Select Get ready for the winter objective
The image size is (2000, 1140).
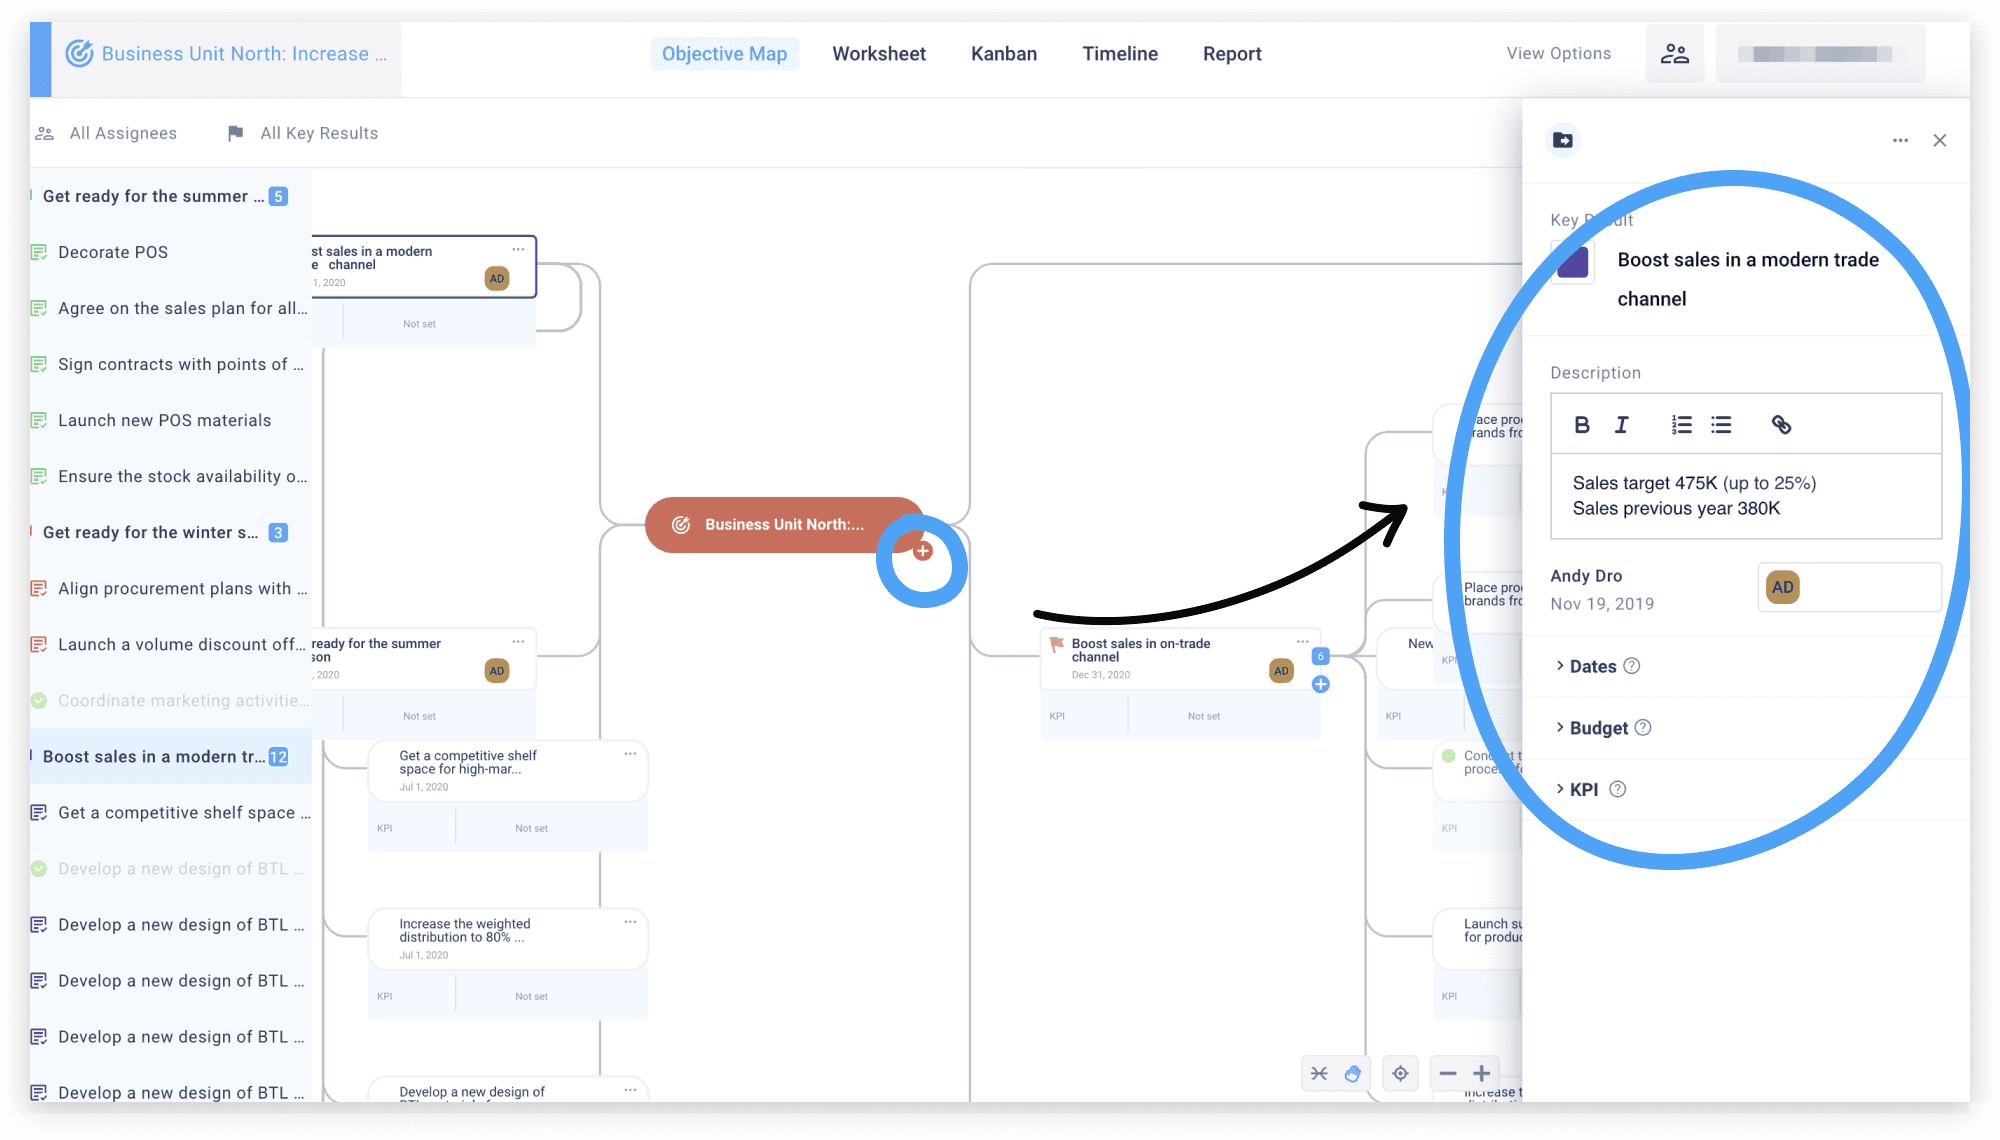[171, 533]
